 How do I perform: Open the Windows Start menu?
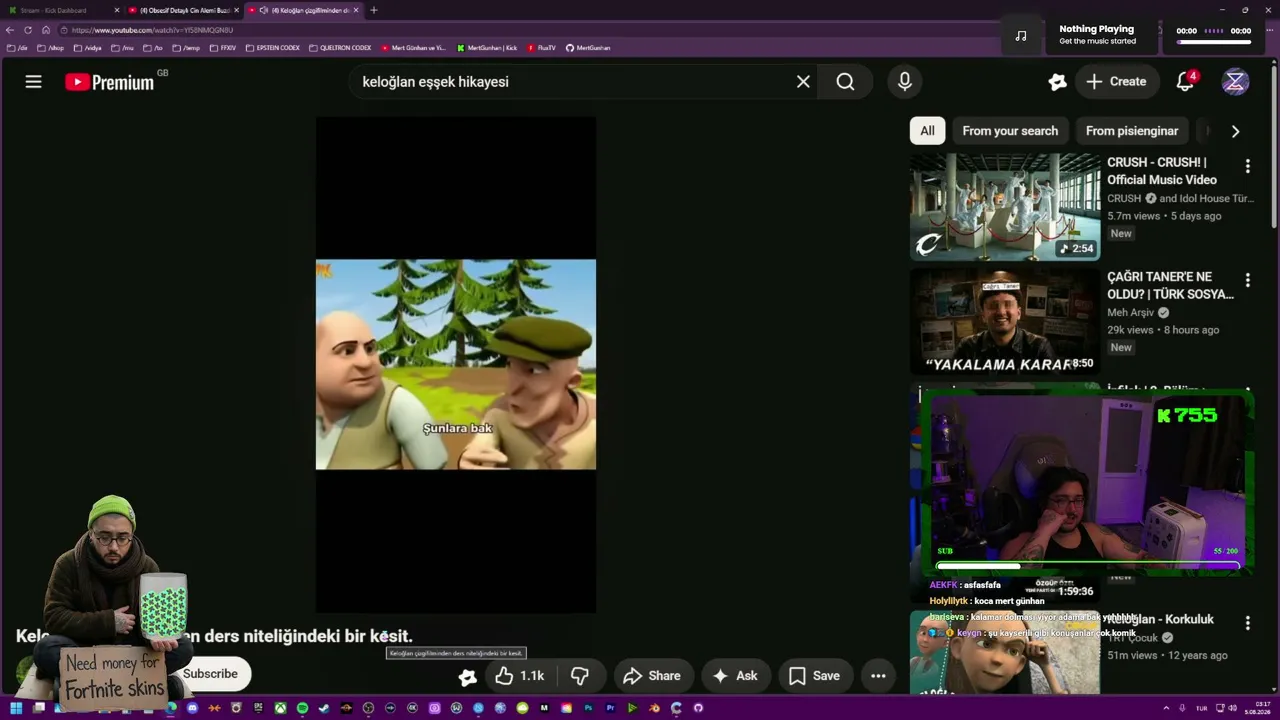16,708
